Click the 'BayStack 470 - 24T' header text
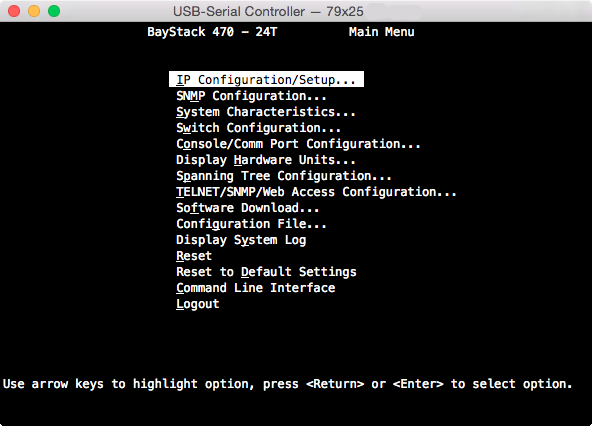 click(212, 32)
